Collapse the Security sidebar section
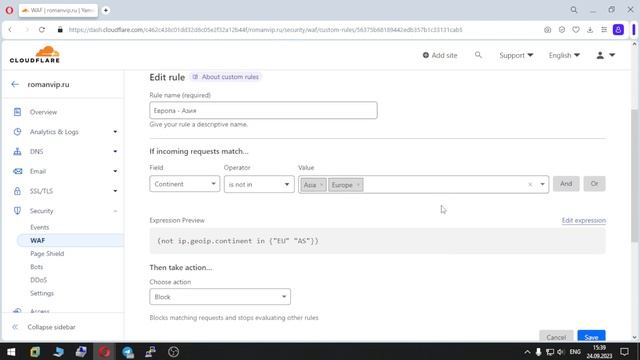 point(115,211)
